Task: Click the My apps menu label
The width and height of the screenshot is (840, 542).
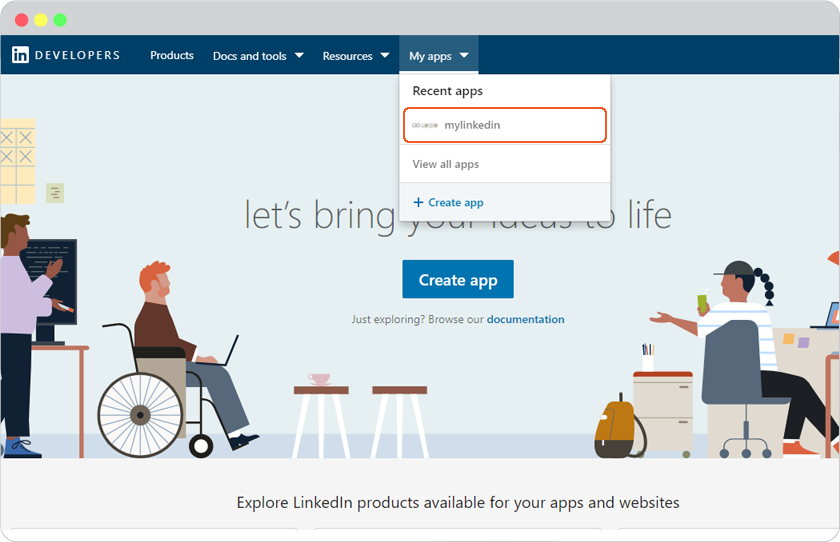Action: click(x=430, y=56)
